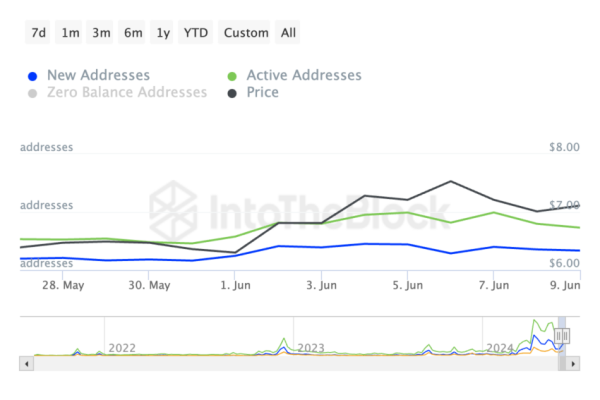
Task: Show All historical data
Action: [x=288, y=33]
